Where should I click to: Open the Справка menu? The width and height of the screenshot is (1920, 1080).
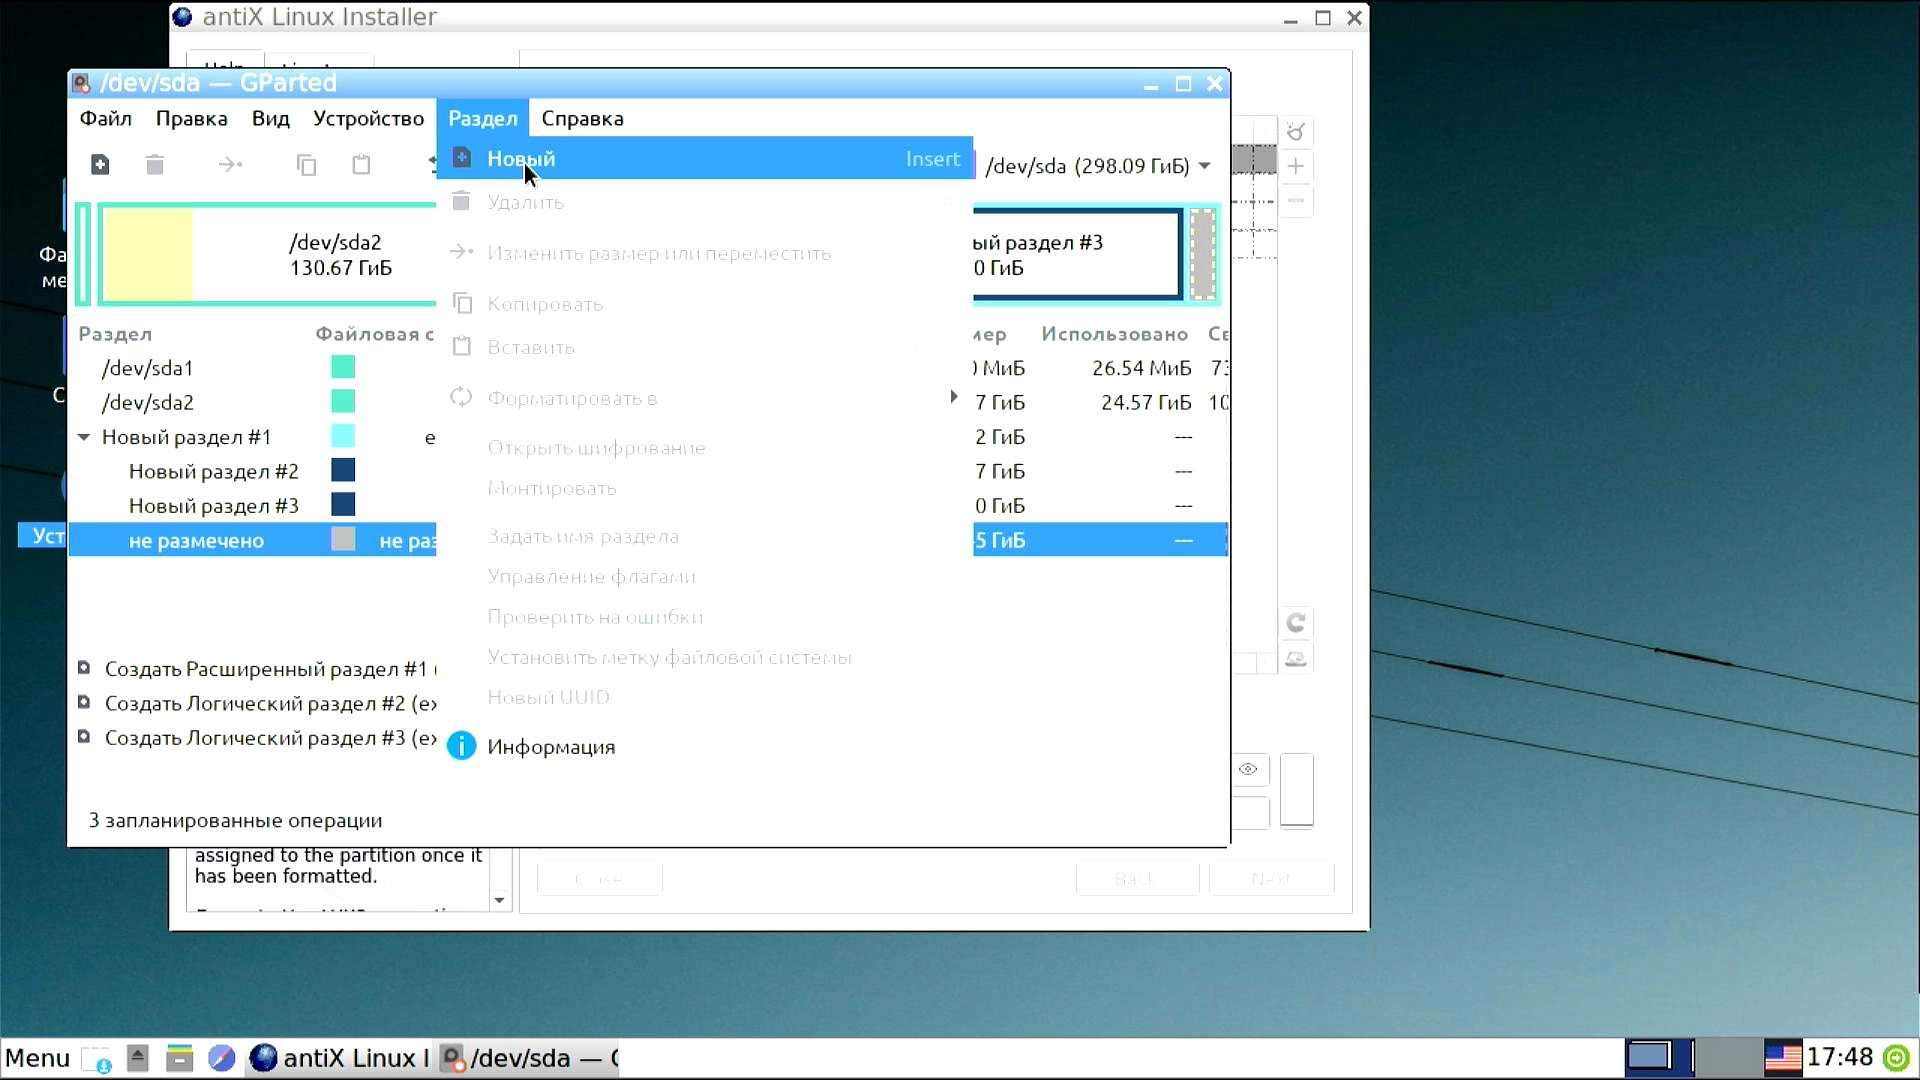tap(582, 119)
